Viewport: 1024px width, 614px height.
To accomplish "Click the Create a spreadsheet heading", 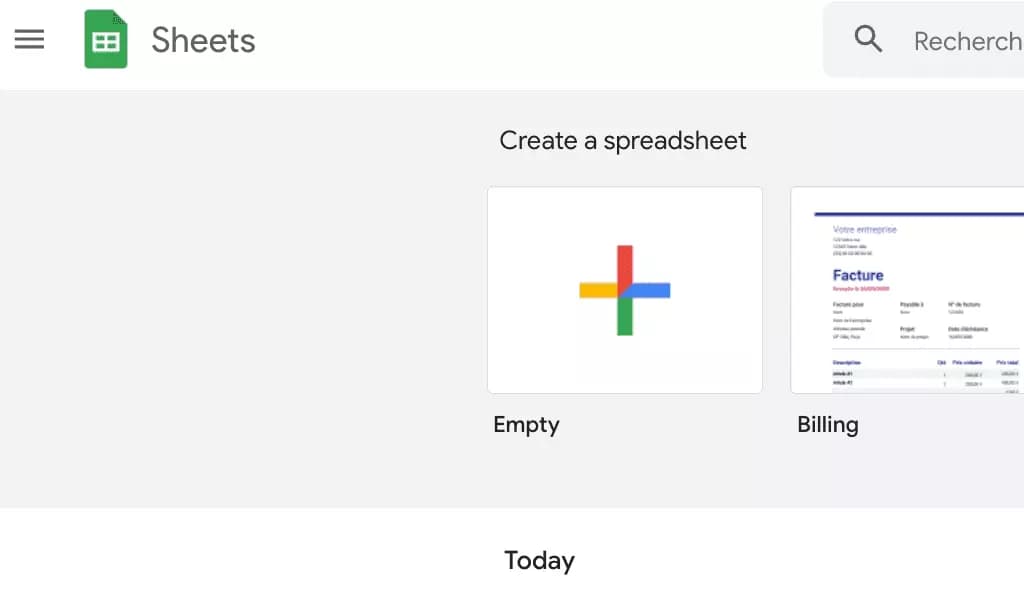I will tap(623, 140).
